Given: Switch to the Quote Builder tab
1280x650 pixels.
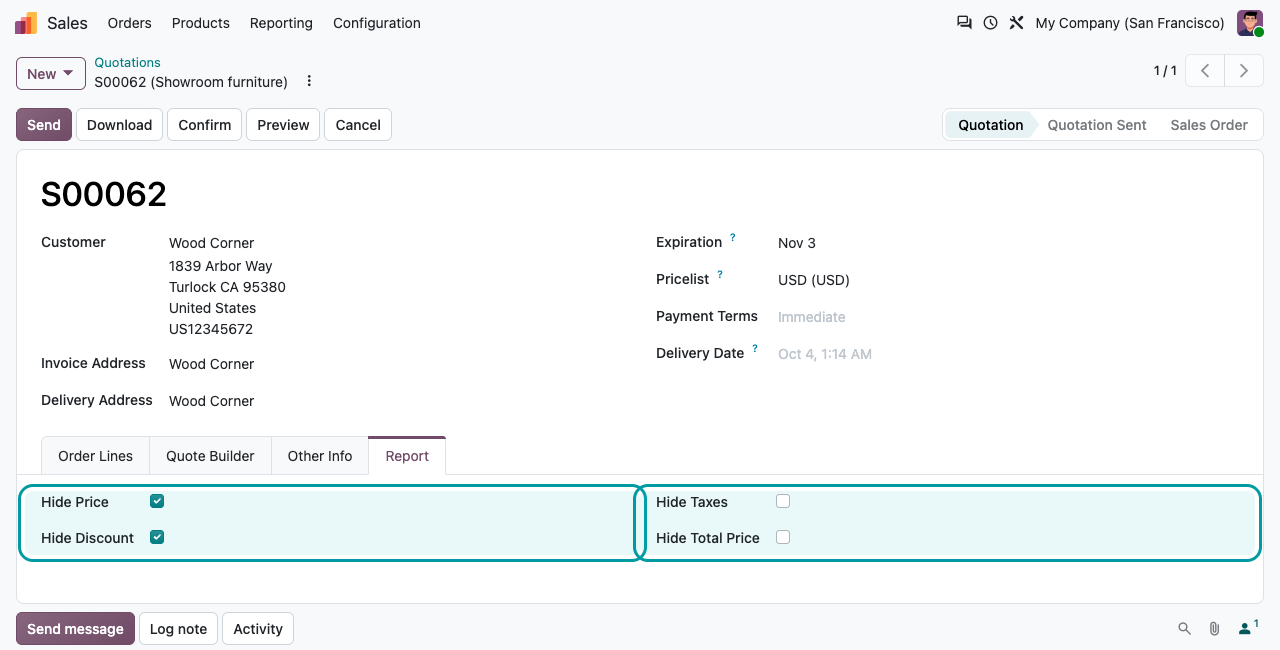Looking at the screenshot, I should pyautogui.click(x=210, y=456).
